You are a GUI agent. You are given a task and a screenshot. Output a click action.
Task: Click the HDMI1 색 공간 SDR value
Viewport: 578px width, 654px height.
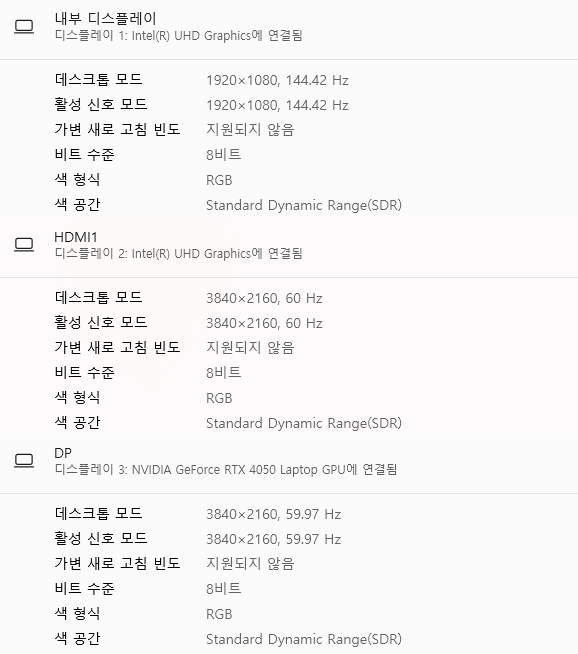pos(304,423)
